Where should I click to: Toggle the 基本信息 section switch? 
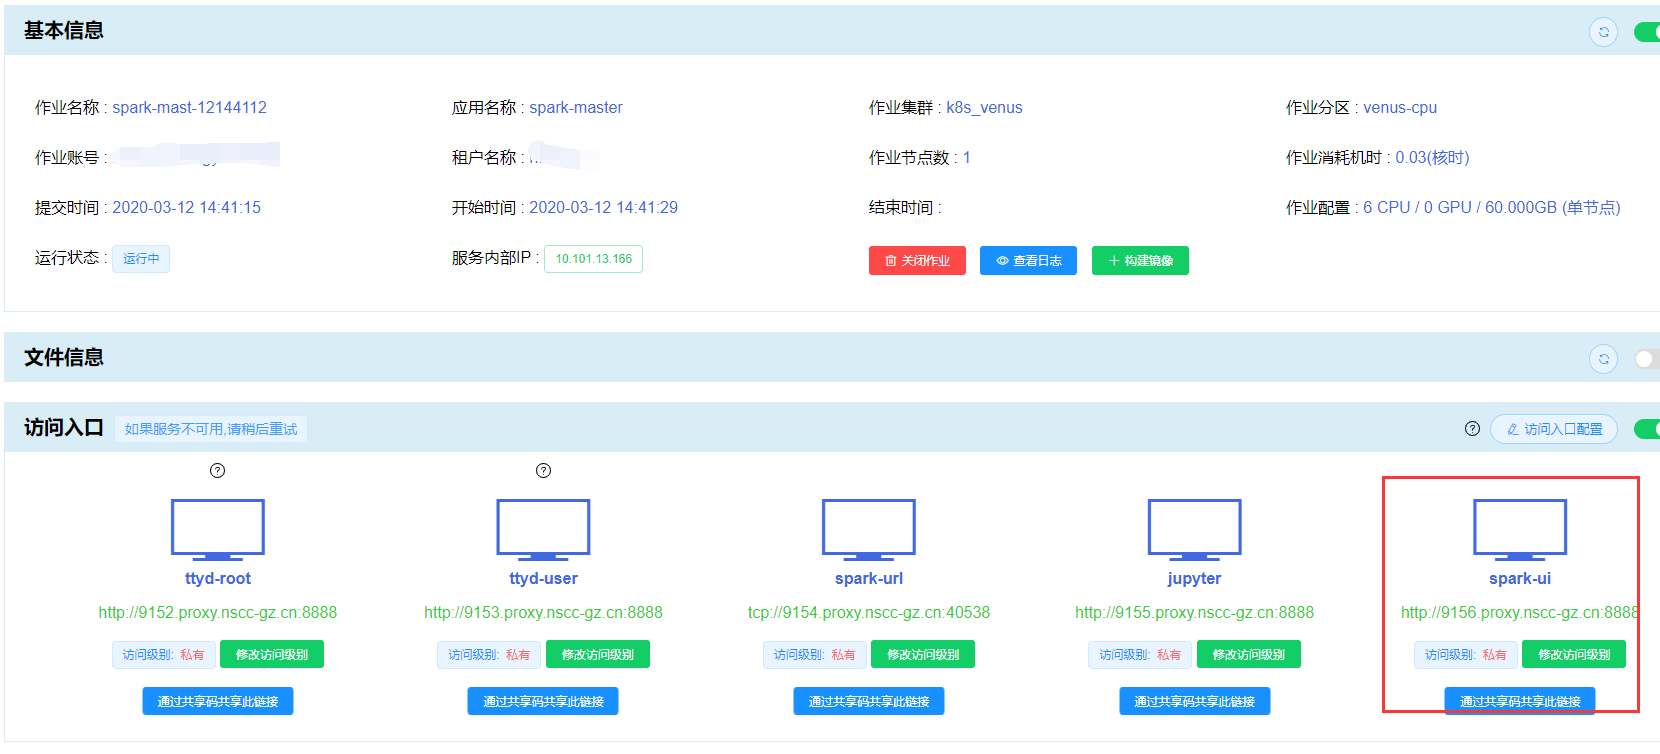1646,32
